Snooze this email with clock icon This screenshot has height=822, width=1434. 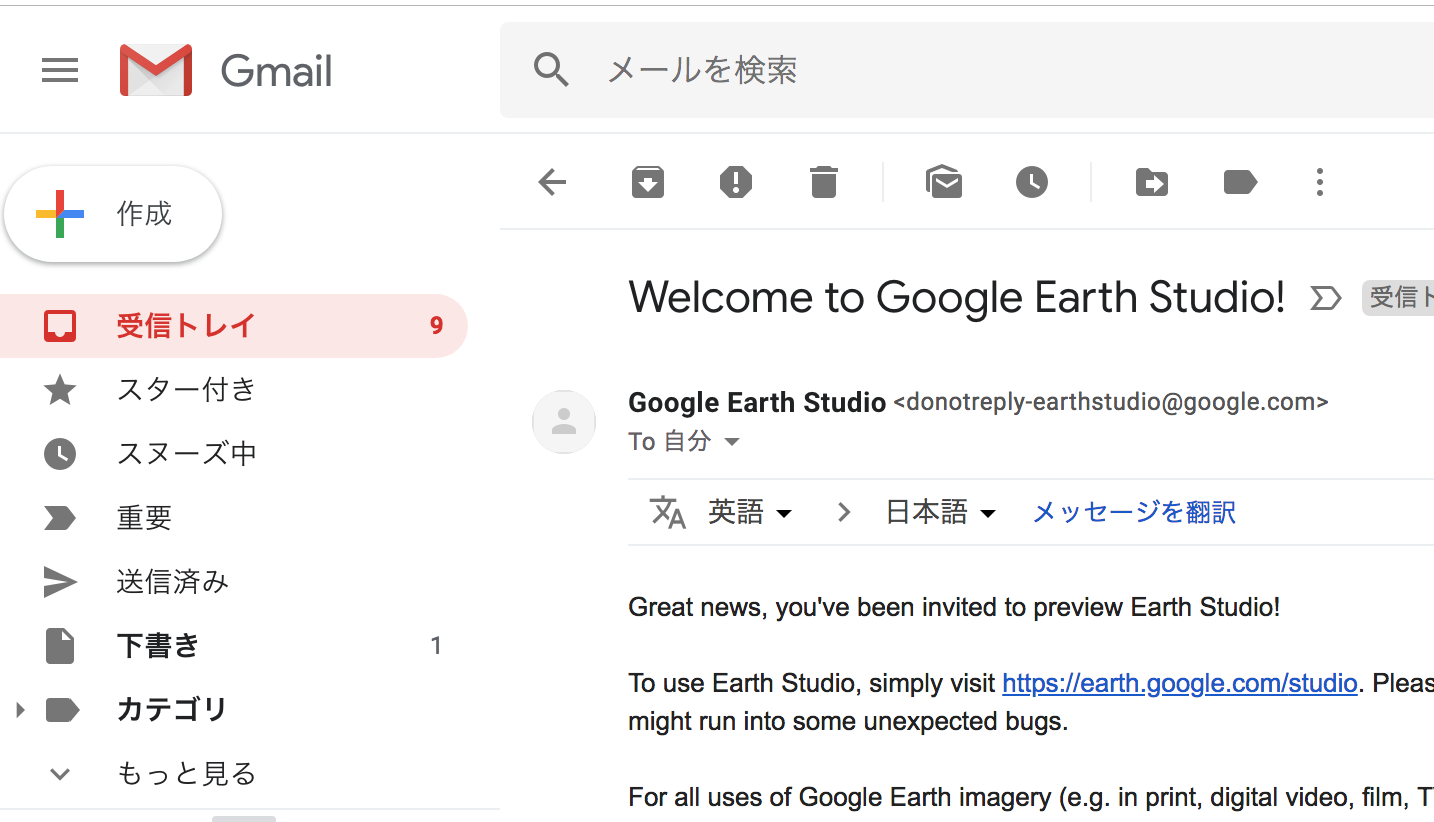[1032, 182]
